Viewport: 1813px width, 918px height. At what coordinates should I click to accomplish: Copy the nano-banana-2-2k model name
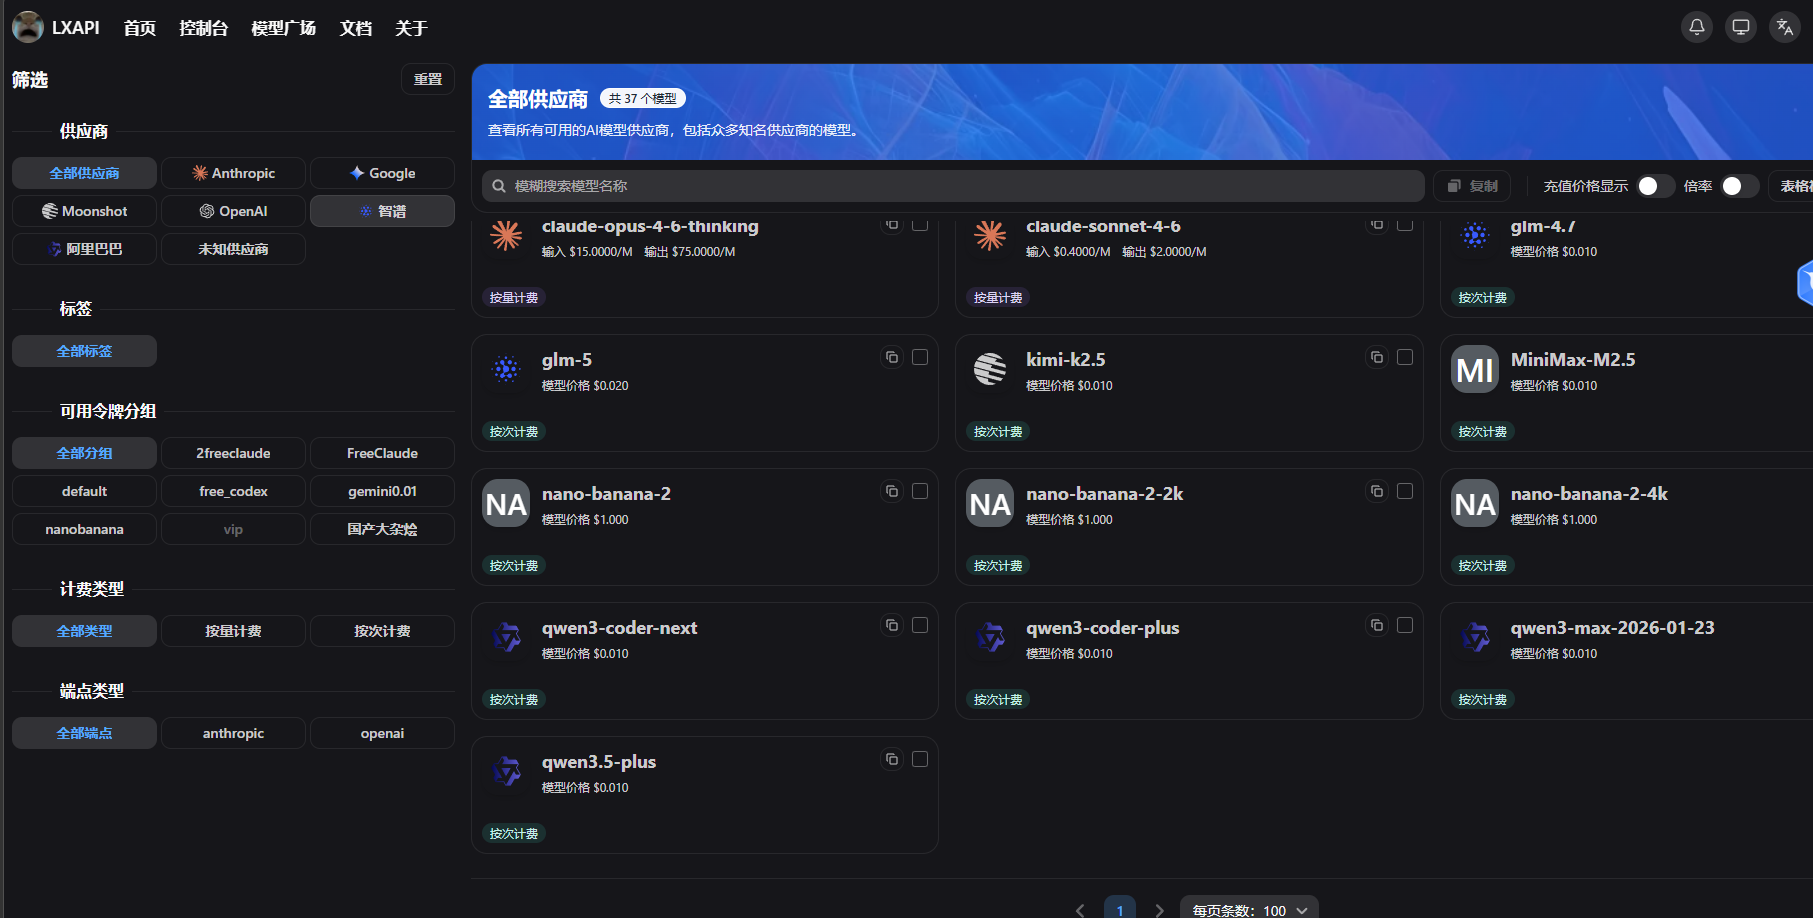[1377, 491]
